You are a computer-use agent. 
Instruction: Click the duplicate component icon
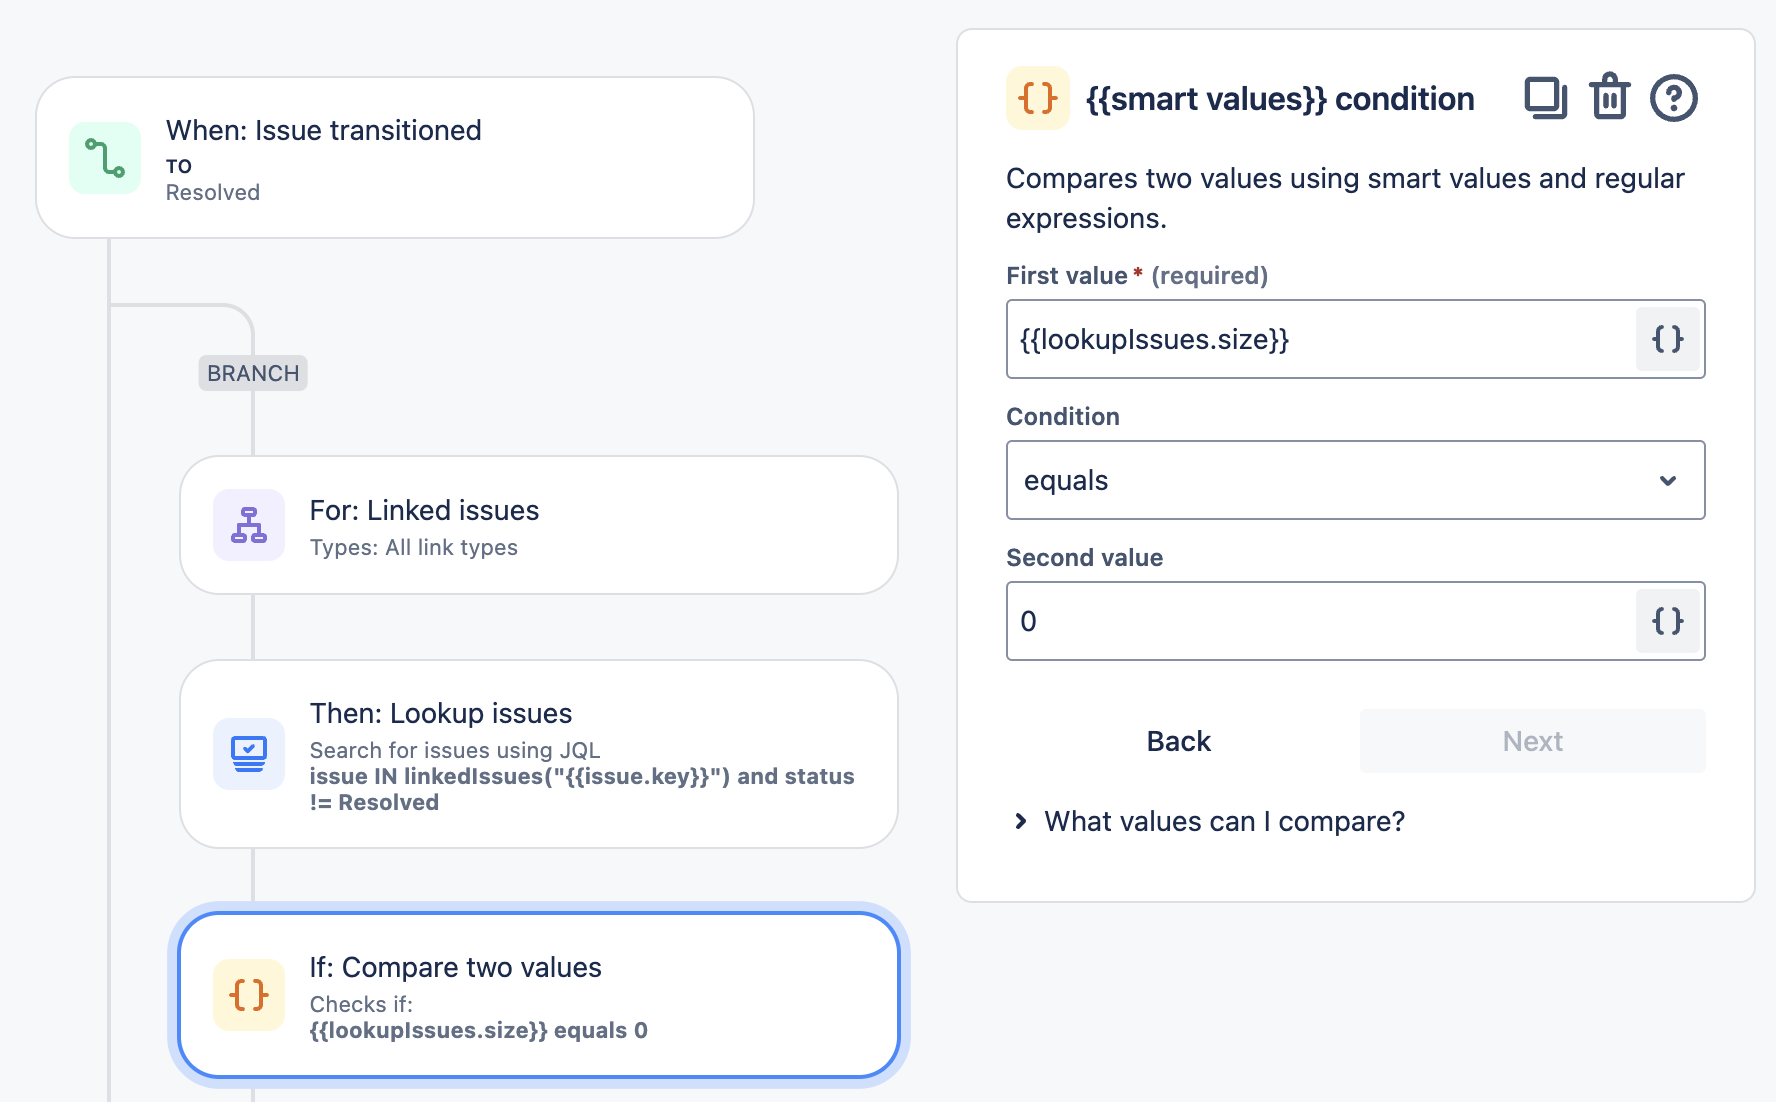click(x=1545, y=98)
